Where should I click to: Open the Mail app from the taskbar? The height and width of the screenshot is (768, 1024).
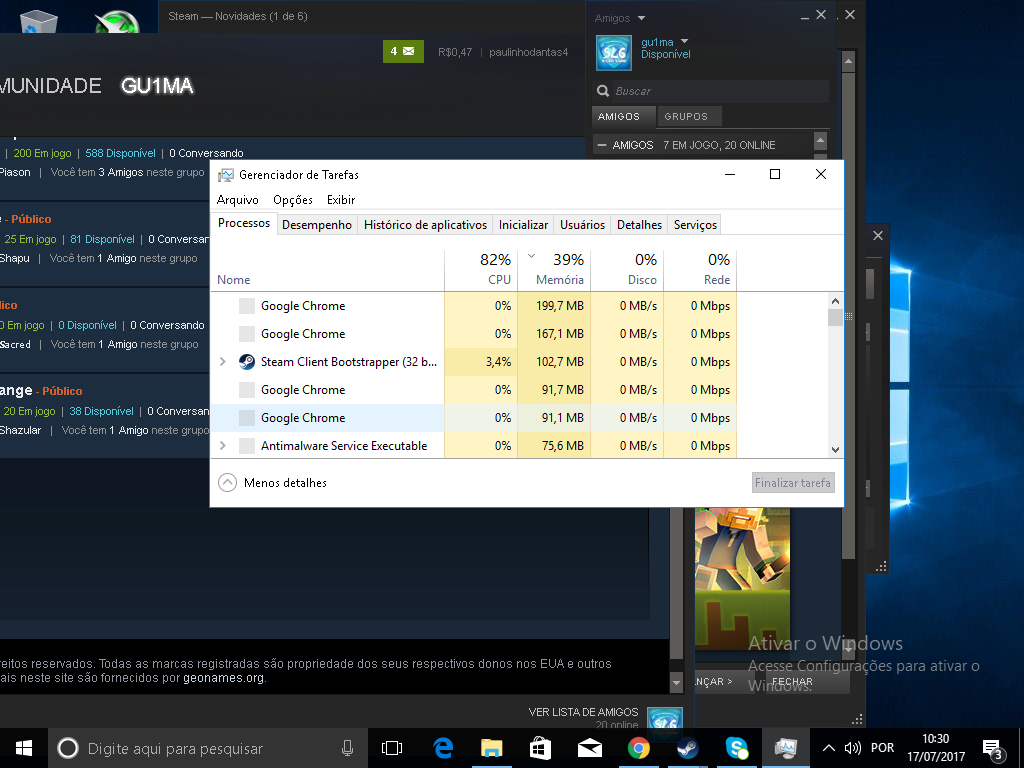pos(590,748)
